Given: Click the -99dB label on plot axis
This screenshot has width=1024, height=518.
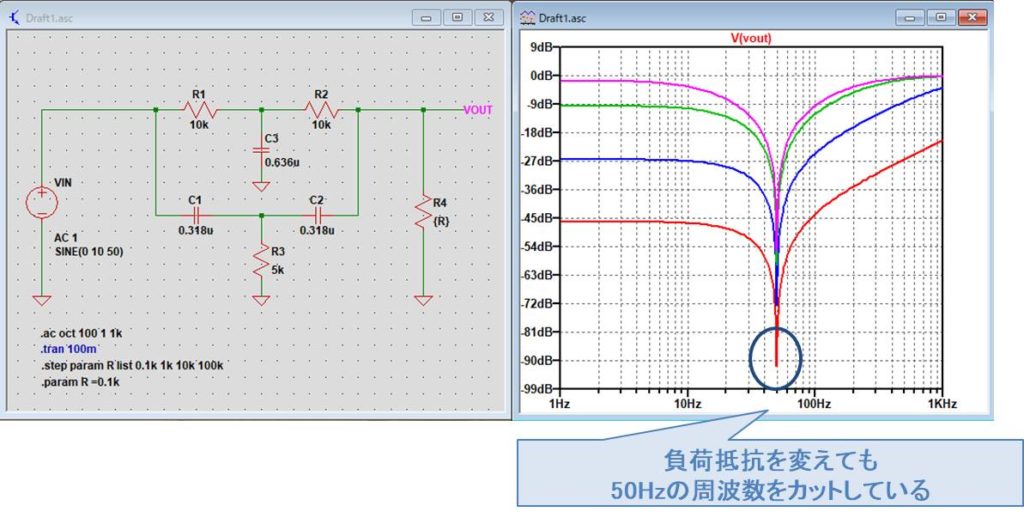Looking at the screenshot, I should [x=539, y=389].
